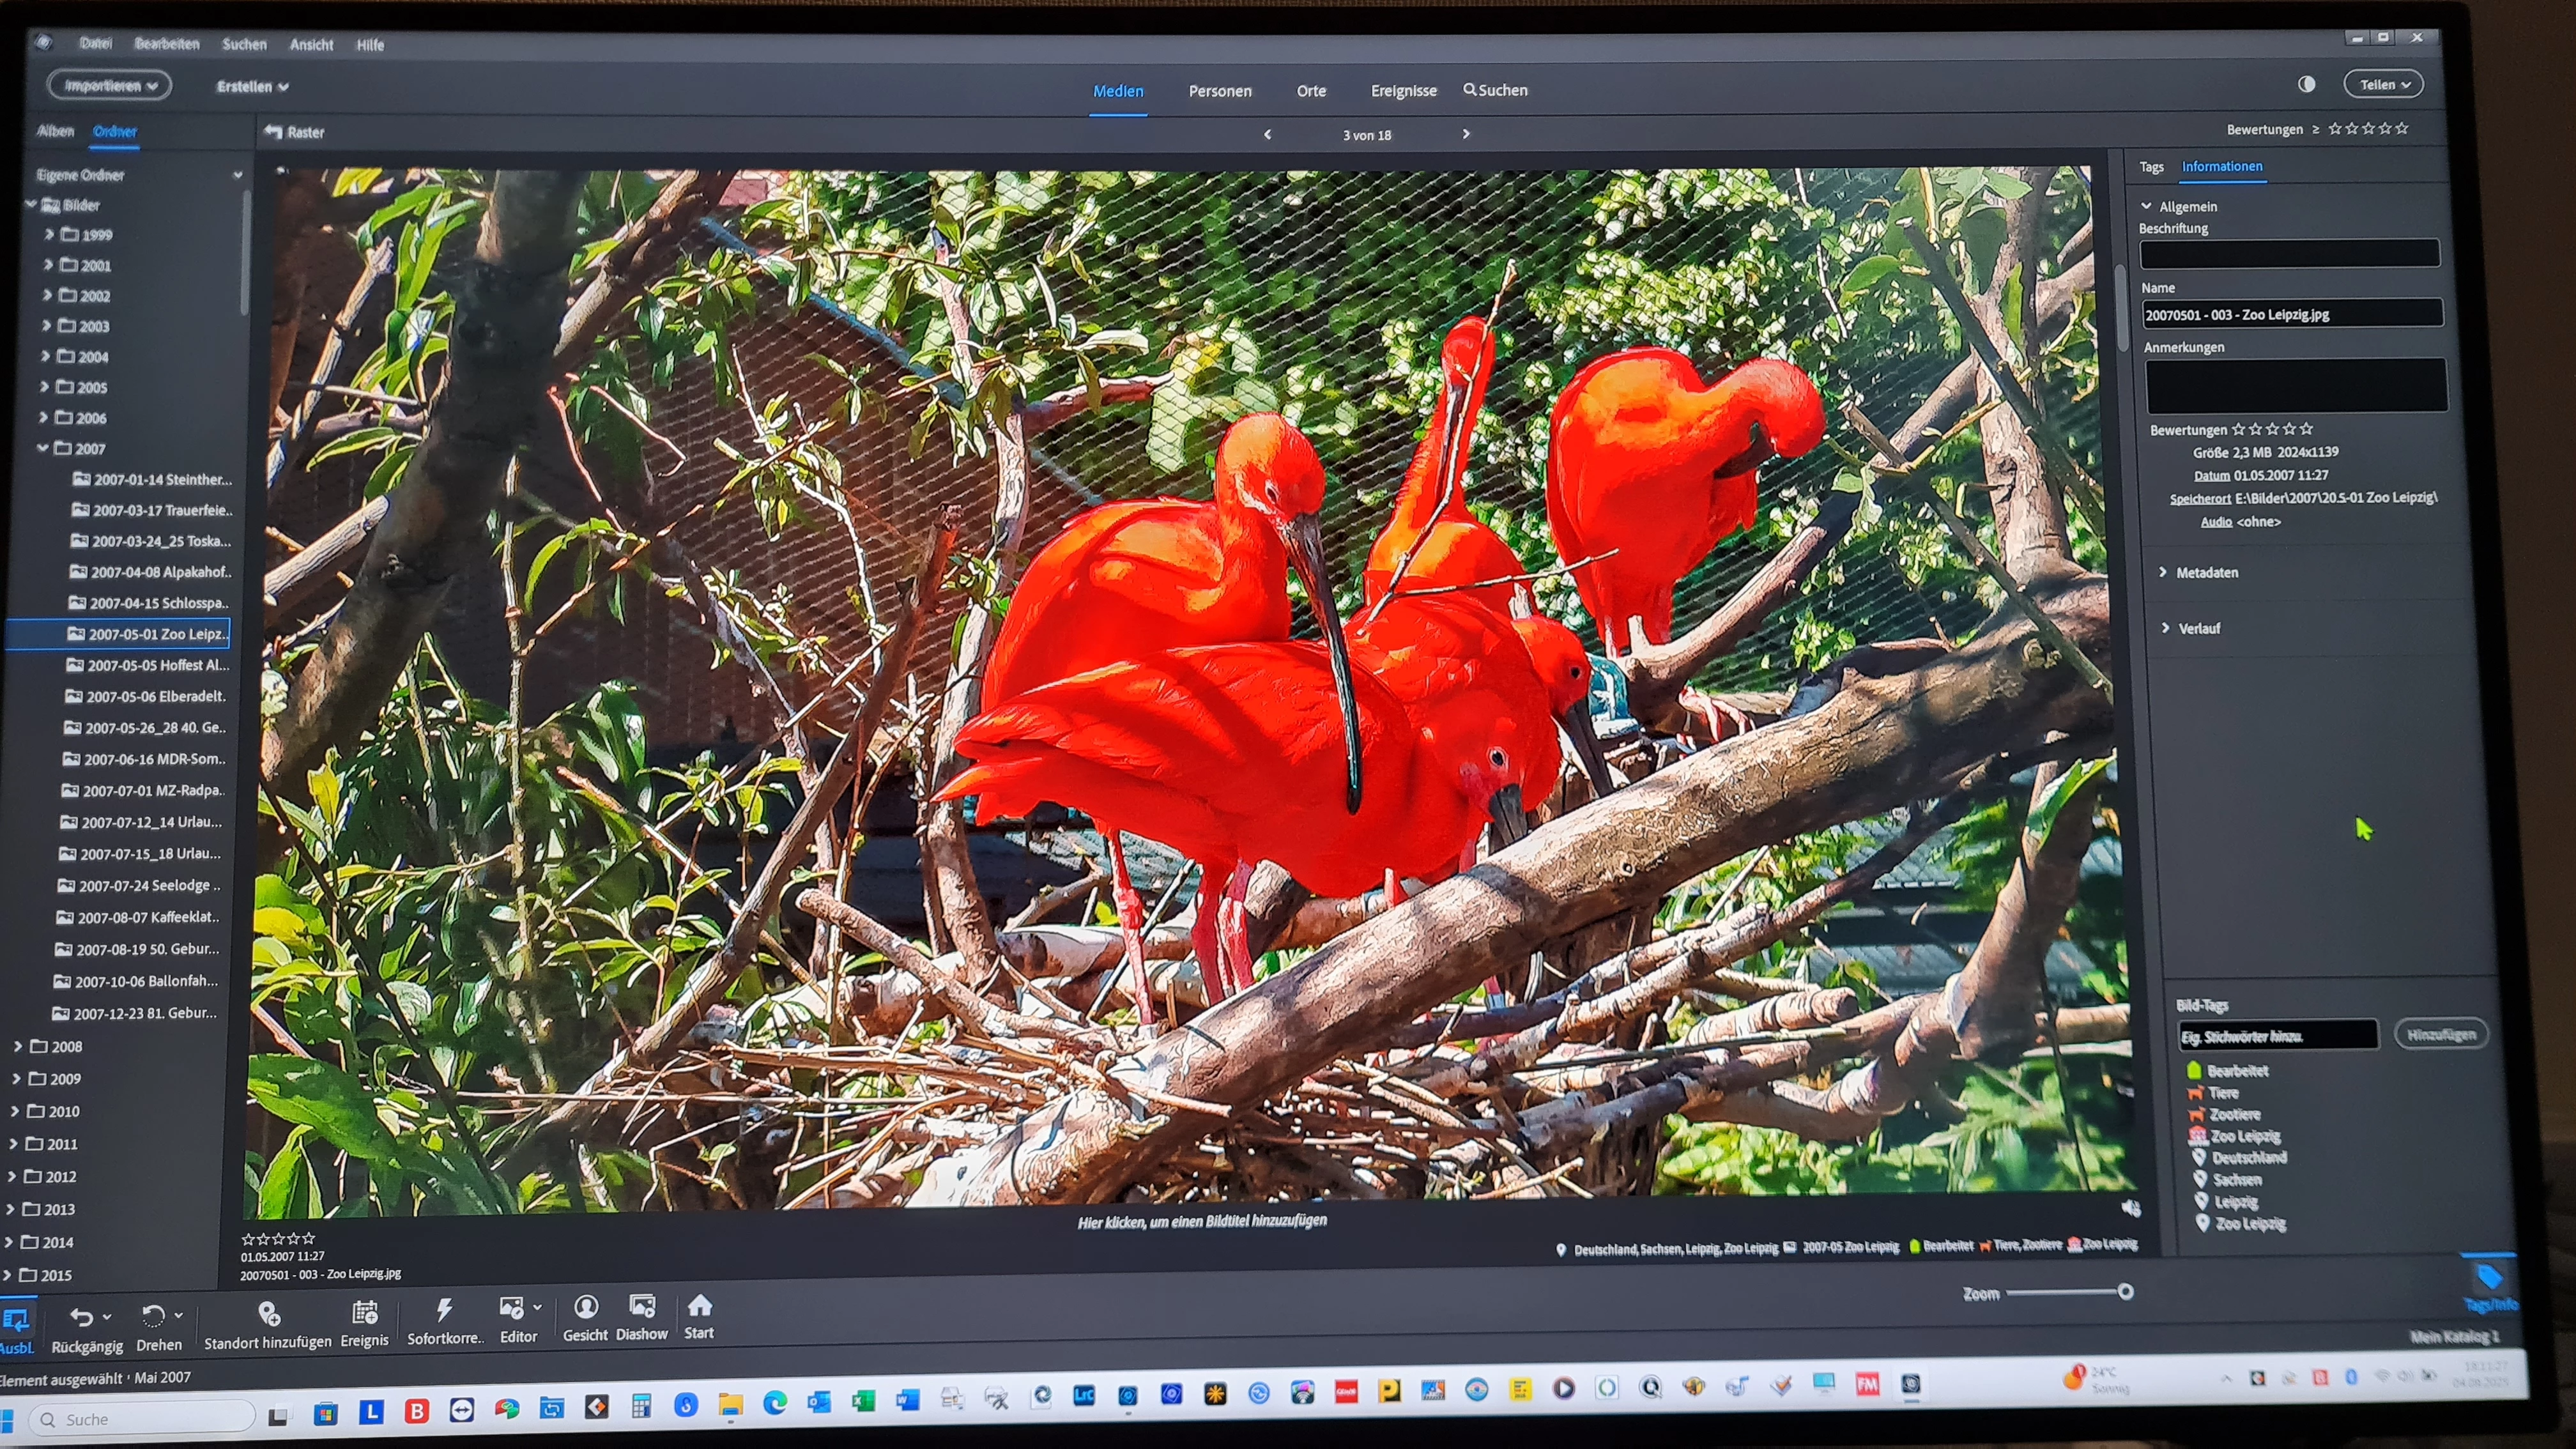
Task: Expand the 2008 folder
Action: pyautogui.click(x=18, y=1046)
